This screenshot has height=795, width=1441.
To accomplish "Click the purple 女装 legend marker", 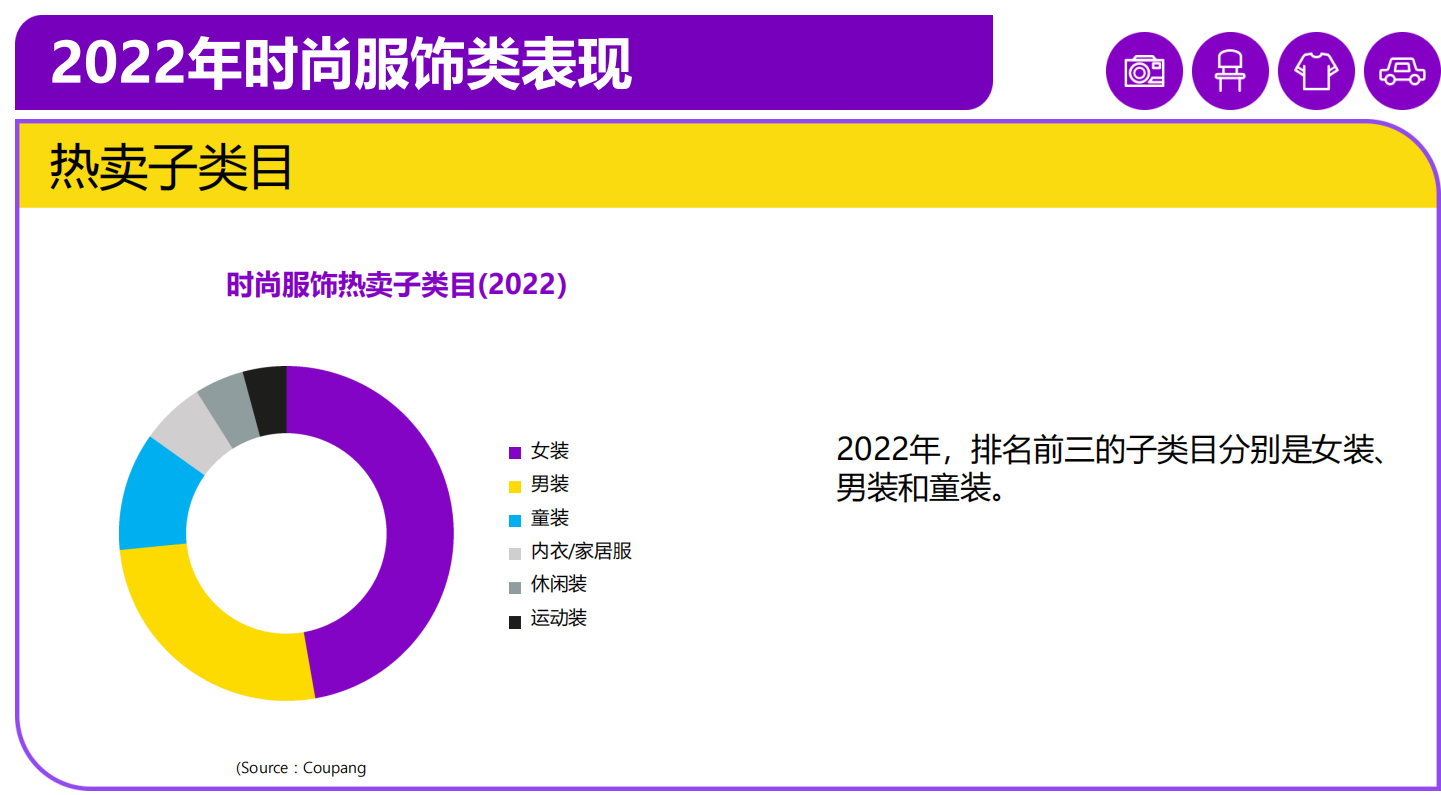I will point(513,451).
